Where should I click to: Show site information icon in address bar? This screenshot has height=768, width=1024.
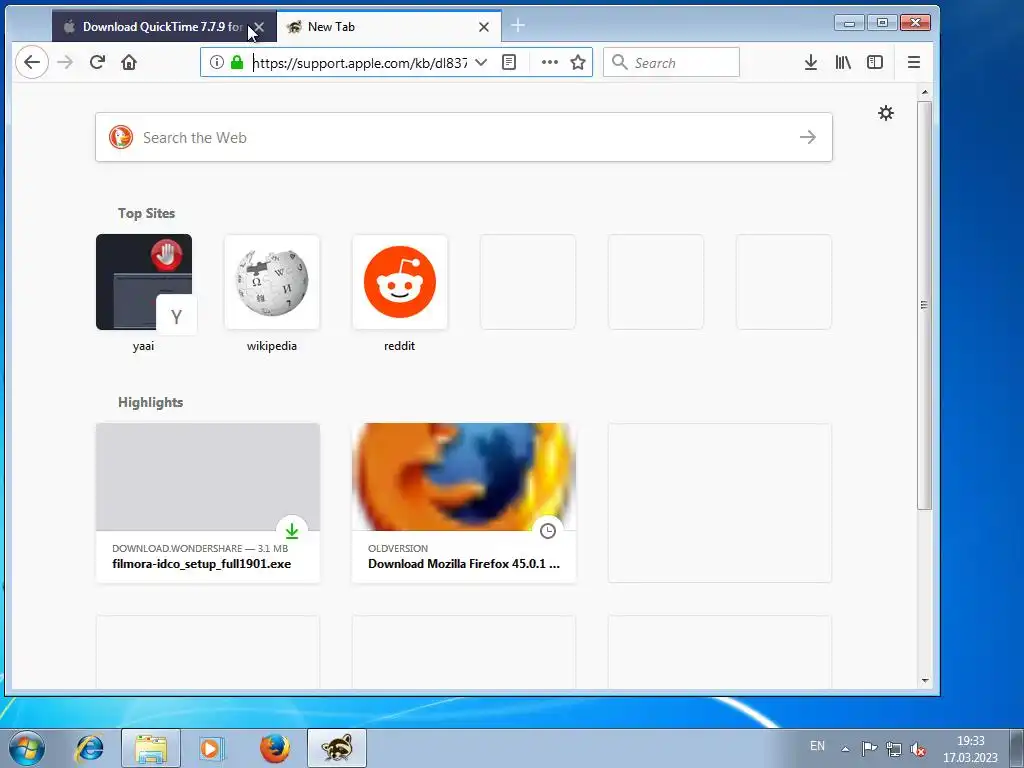(217, 63)
